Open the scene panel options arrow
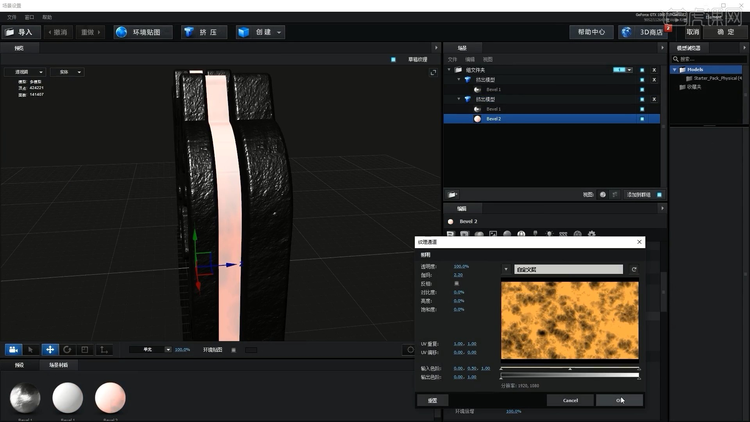750x422 pixels. [x=662, y=48]
